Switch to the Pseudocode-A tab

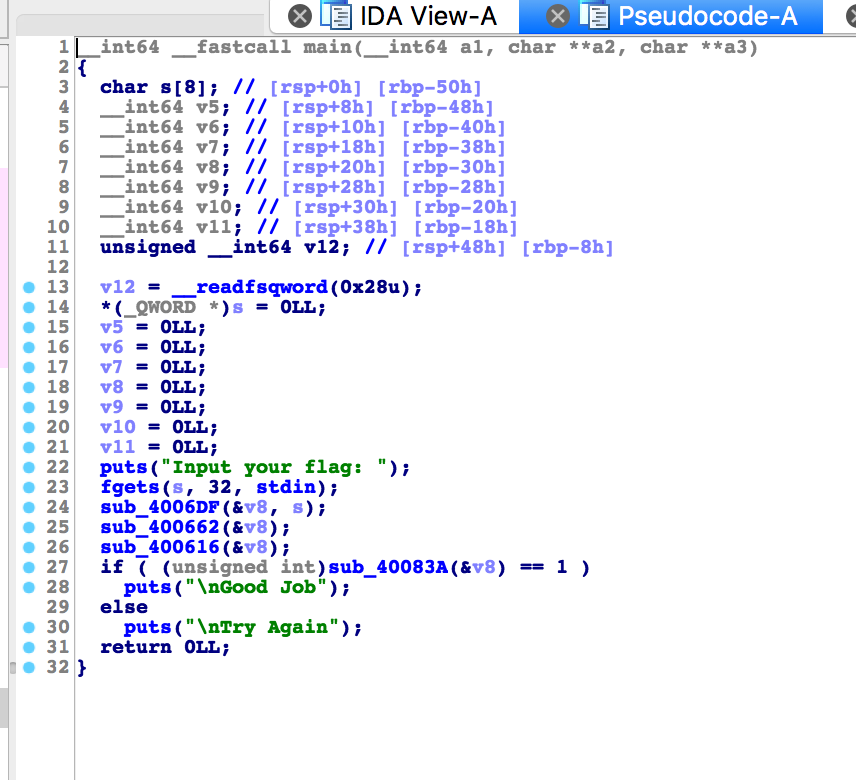pos(708,16)
